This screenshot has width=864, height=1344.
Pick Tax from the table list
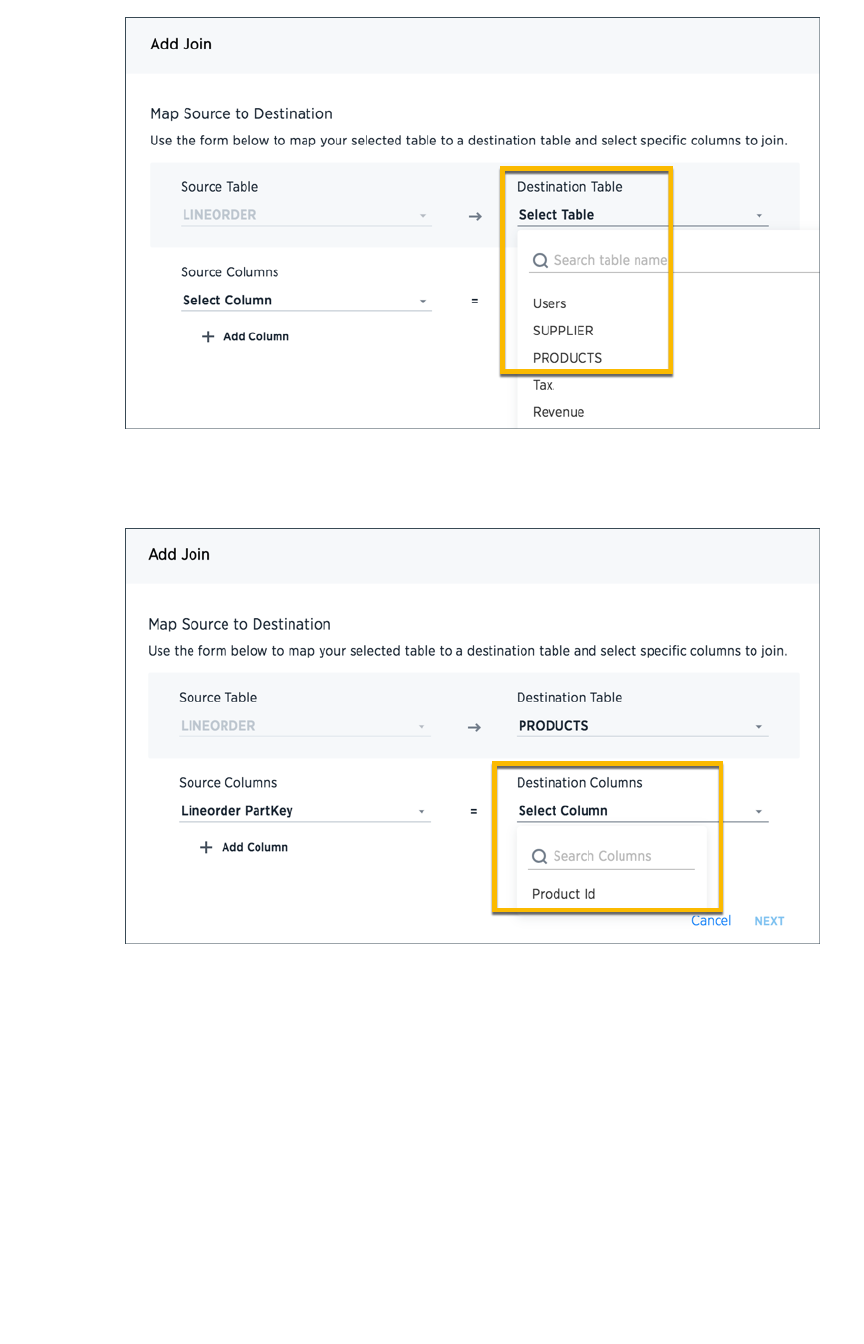pos(543,385)
